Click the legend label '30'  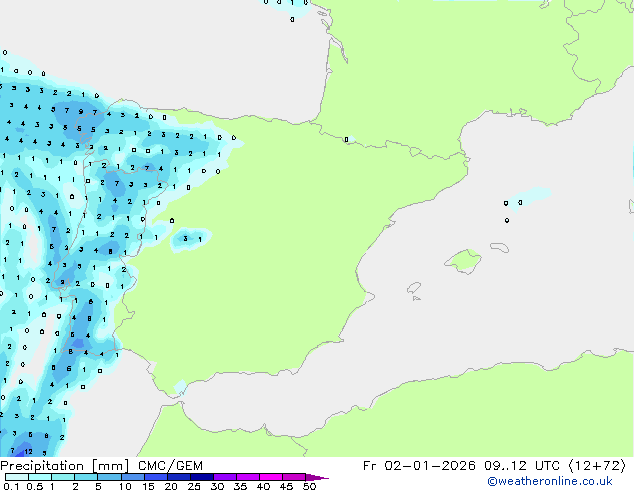pos(217,486)
